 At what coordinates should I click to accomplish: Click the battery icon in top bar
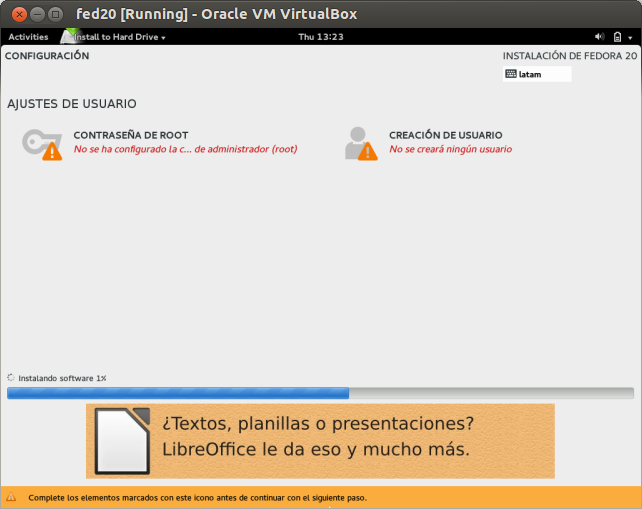click(x=617, y=37)
